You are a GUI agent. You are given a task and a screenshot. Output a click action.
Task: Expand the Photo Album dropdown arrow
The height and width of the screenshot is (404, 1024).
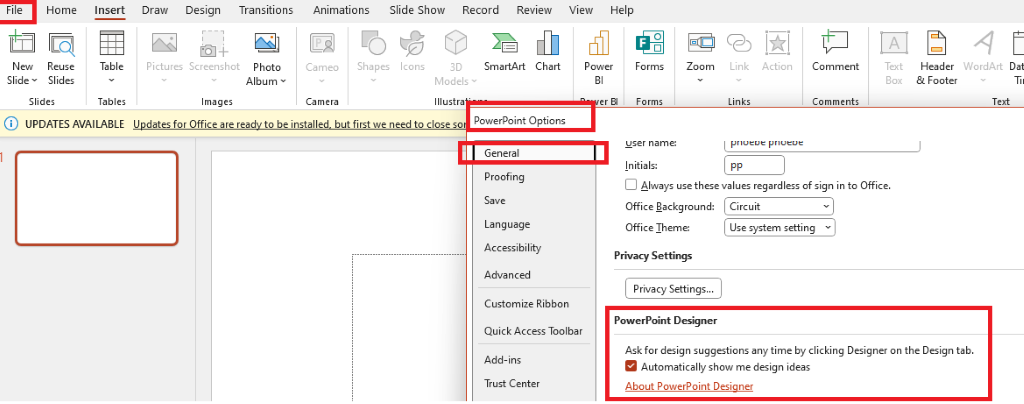pos(283,82)
